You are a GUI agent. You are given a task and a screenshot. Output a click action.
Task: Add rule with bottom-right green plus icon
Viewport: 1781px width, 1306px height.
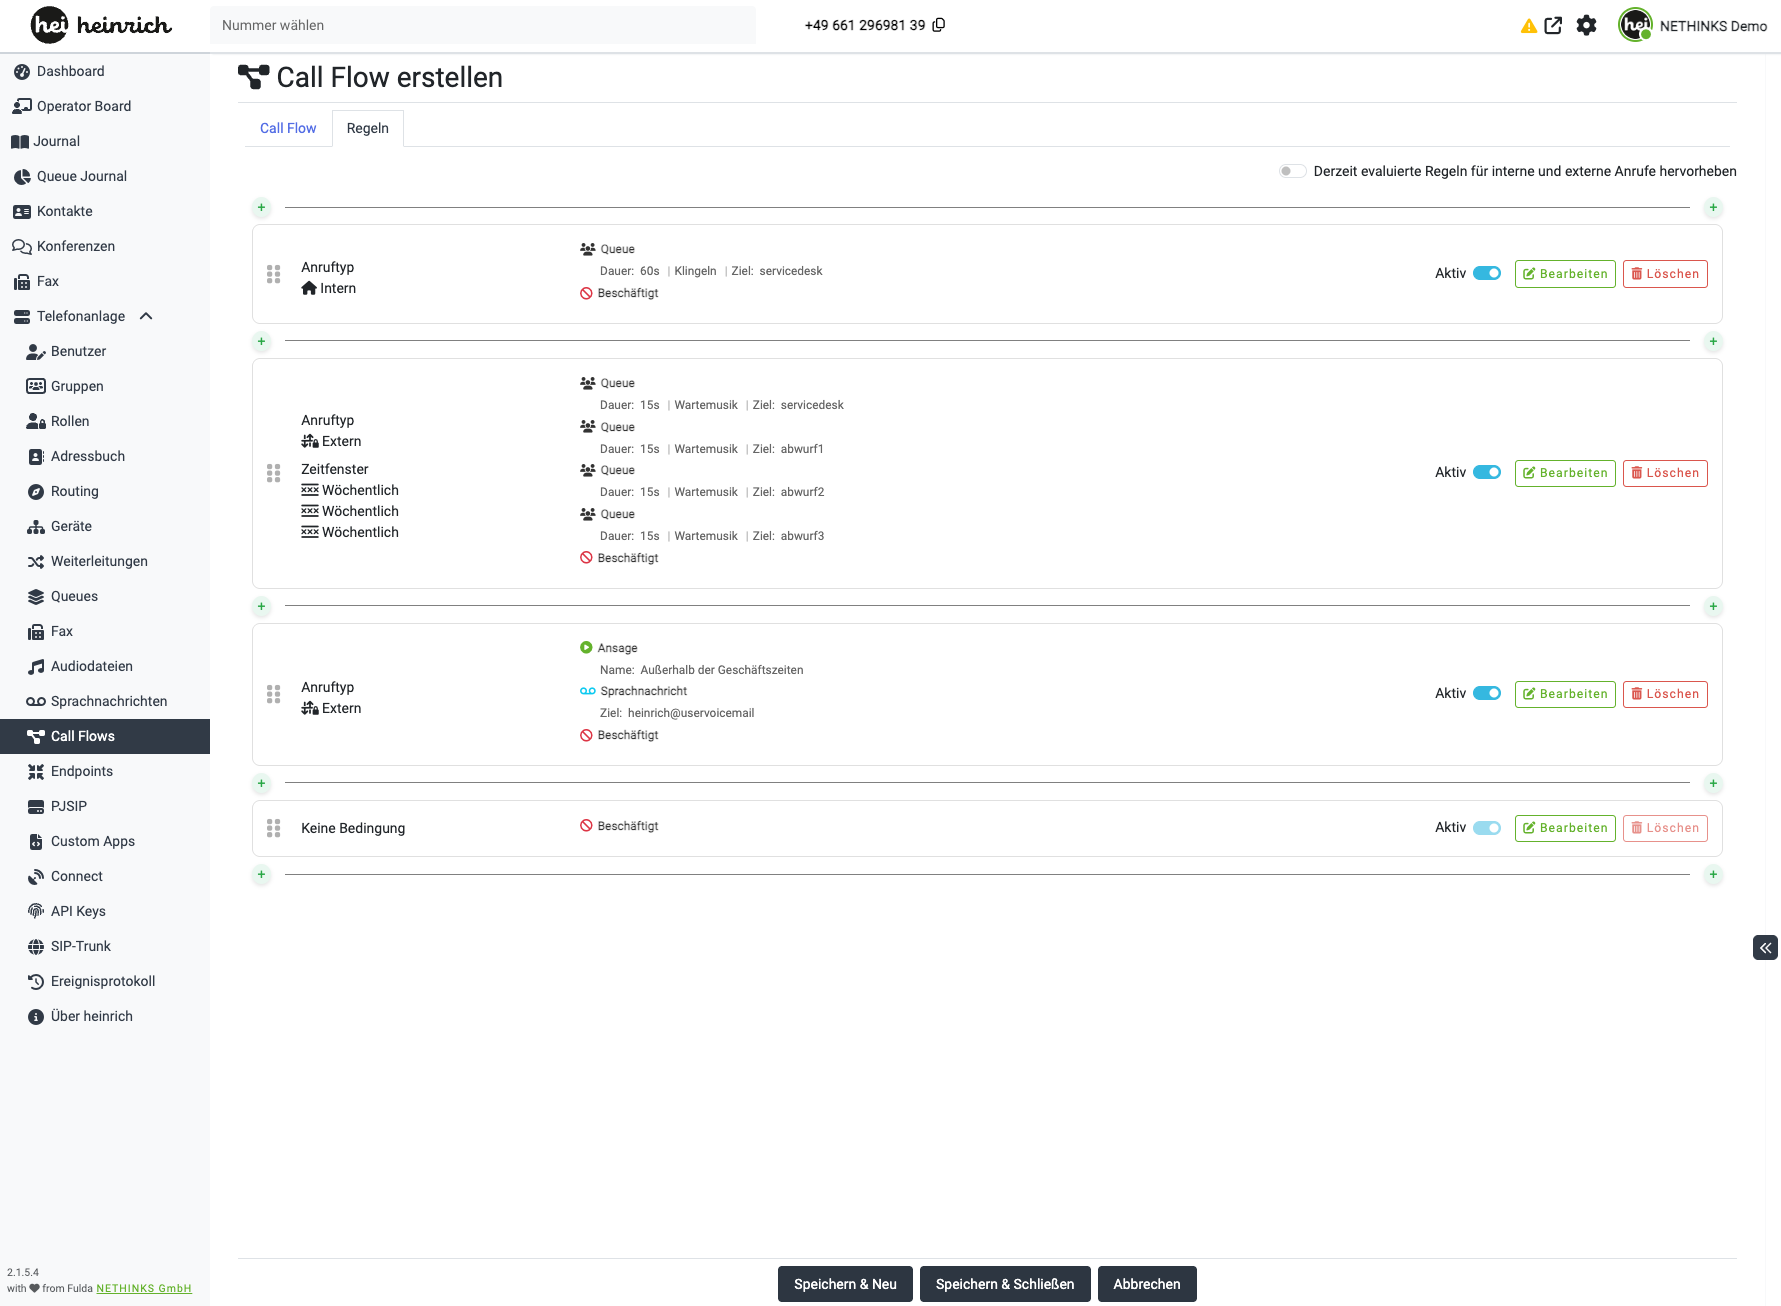[x=1713, y=875]
